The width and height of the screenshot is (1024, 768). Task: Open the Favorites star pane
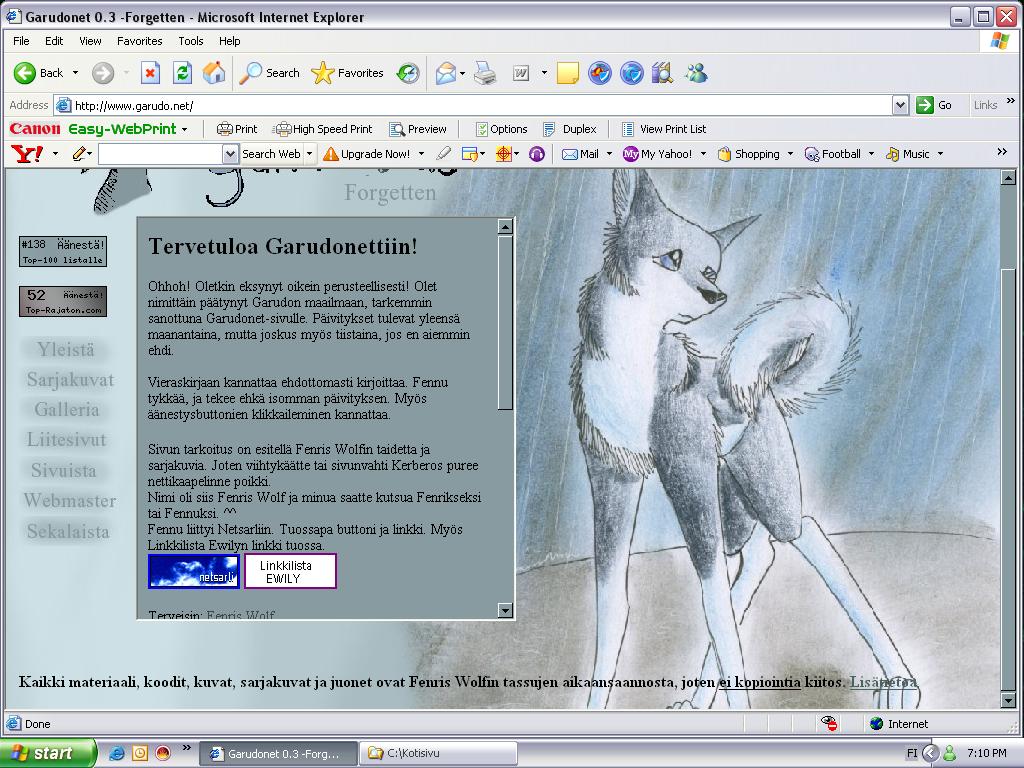(x=347, y=73)
